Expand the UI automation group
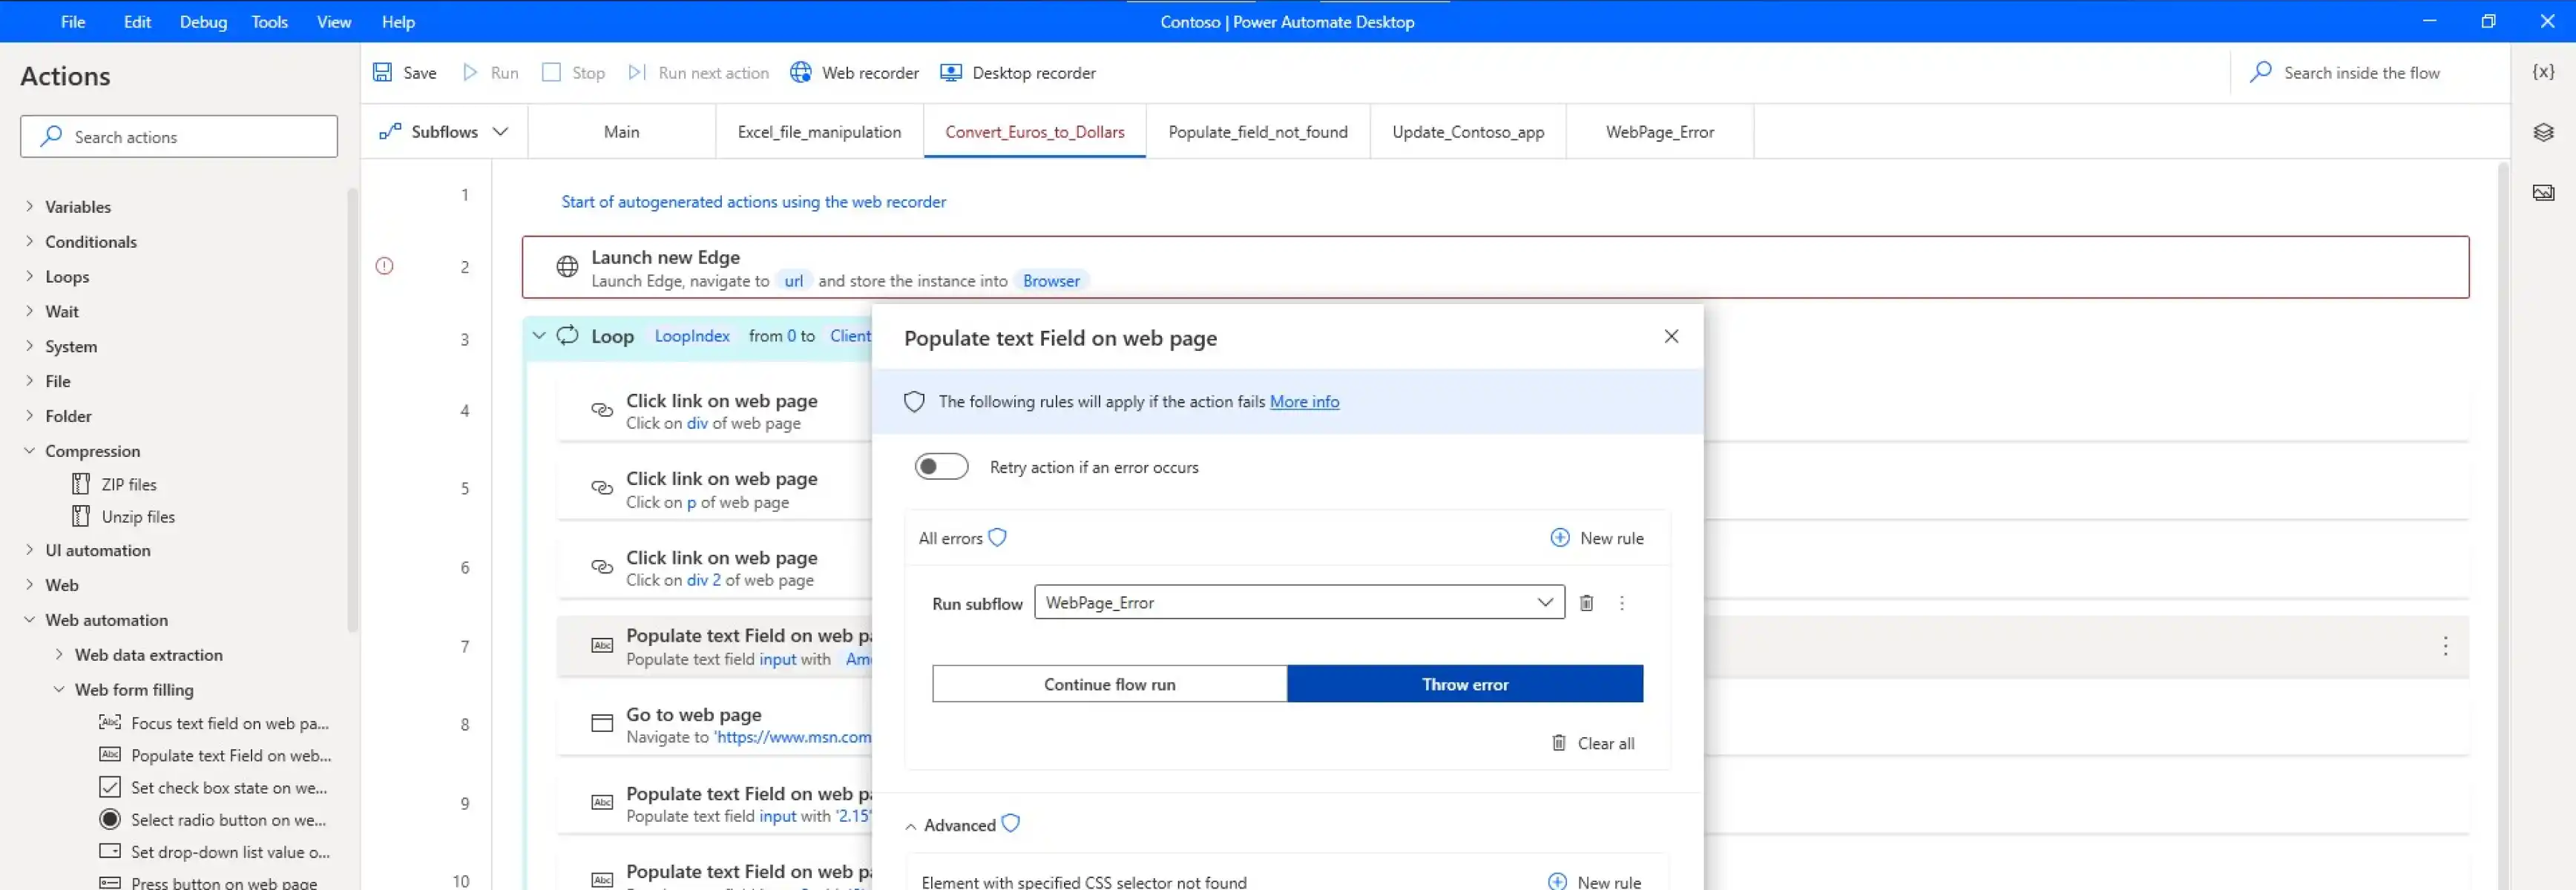The image size is (2576, 890). pyautogui.click(x=29, y=549)
